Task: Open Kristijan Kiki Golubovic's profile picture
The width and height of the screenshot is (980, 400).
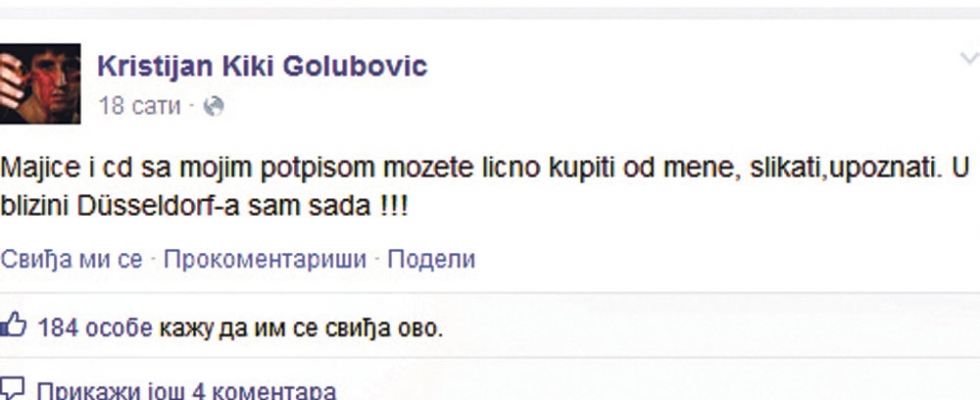Action: pyautogui.click(x=40, y=84)
